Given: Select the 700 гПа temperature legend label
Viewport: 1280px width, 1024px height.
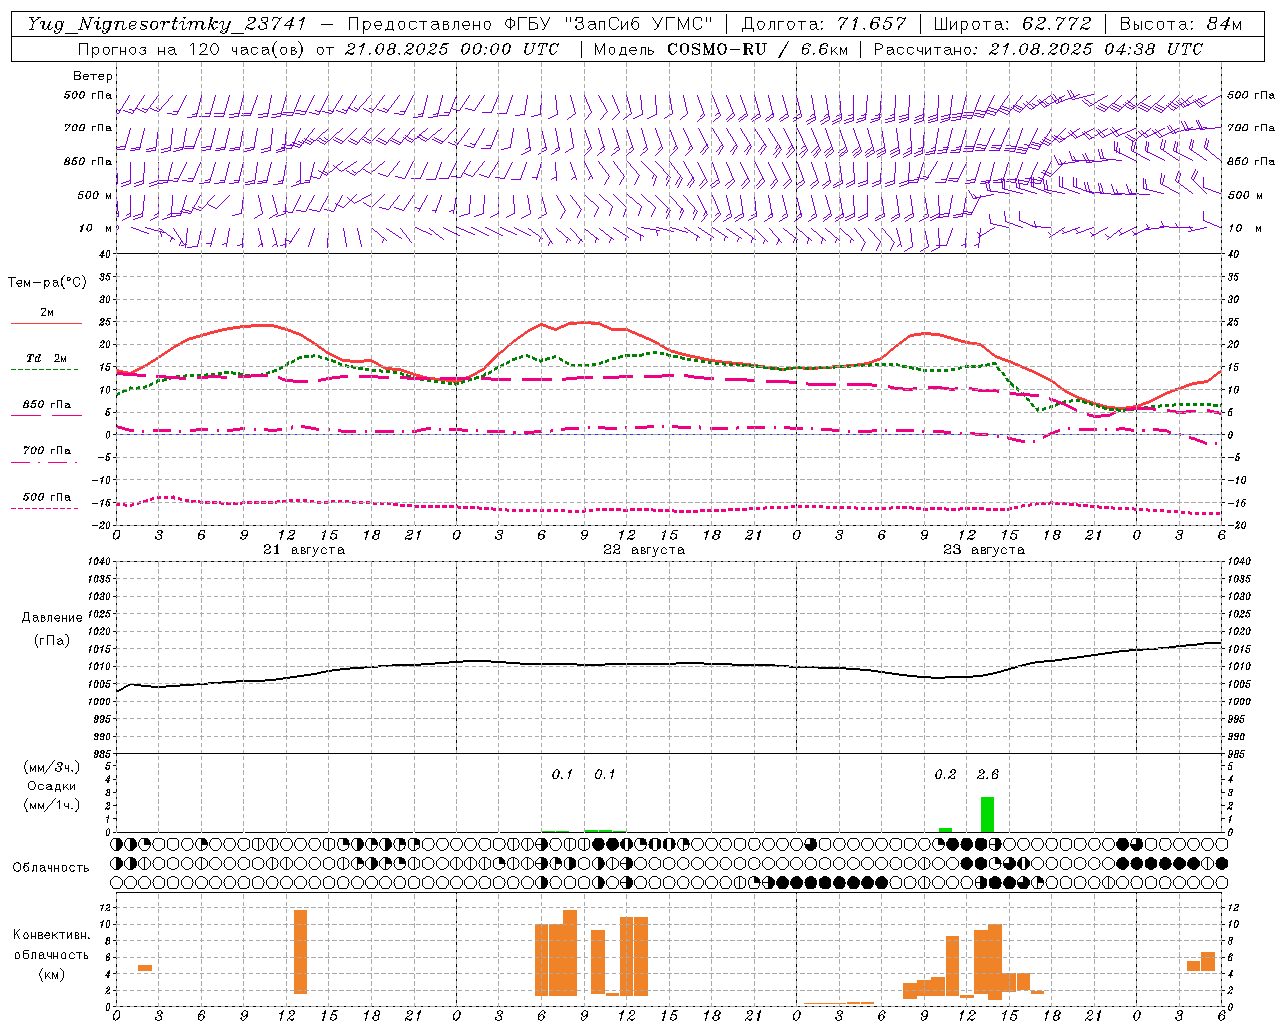Looking at the screenshot, I should point(47,450).
